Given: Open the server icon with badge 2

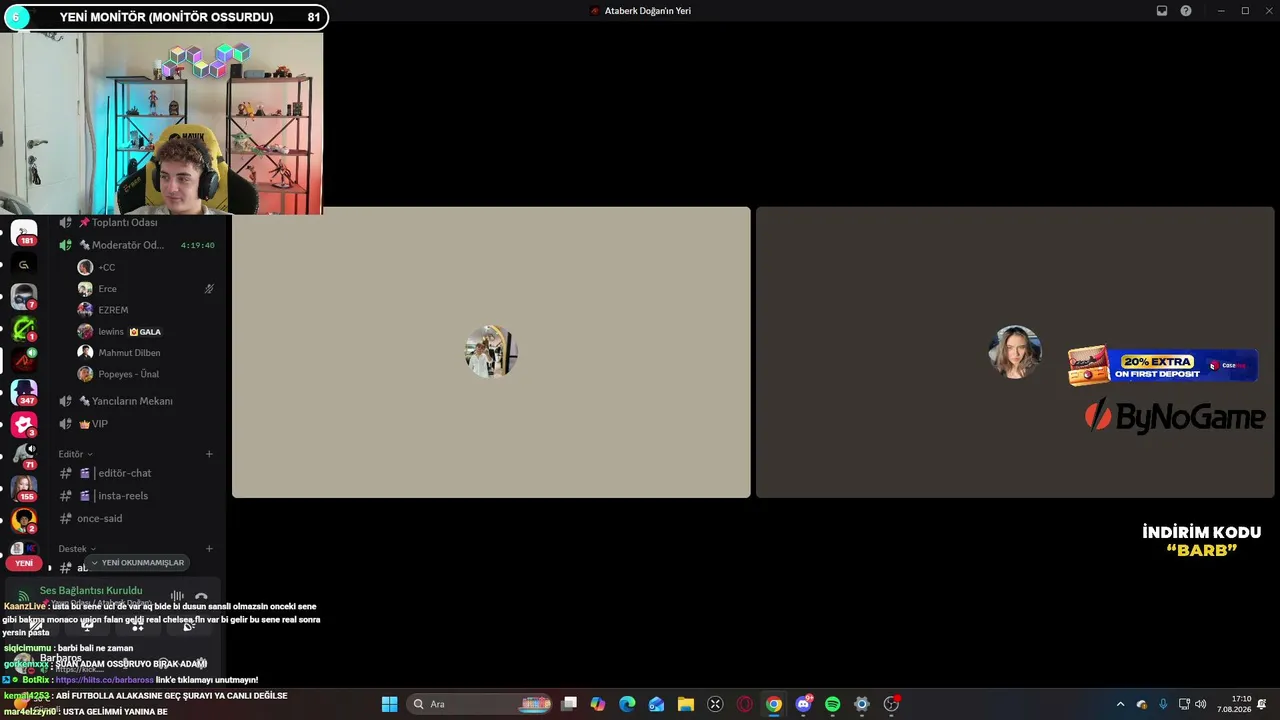Looking at the screenshot, I should tap(24, 521).
